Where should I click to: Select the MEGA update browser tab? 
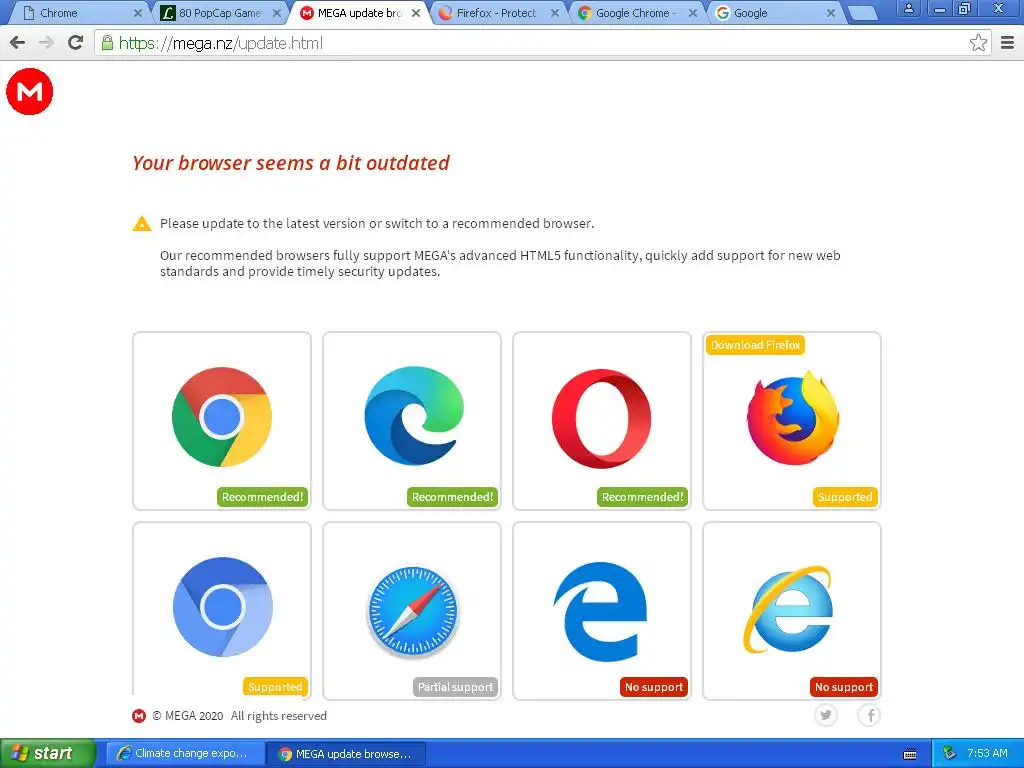click(x=359, y=13)
